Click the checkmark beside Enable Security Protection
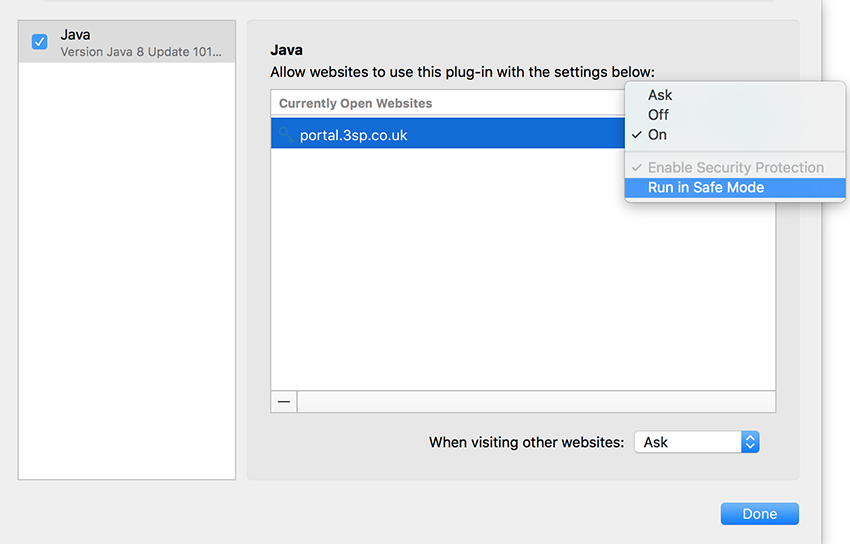The image size is (850, 544). click(x=637, y=167)
